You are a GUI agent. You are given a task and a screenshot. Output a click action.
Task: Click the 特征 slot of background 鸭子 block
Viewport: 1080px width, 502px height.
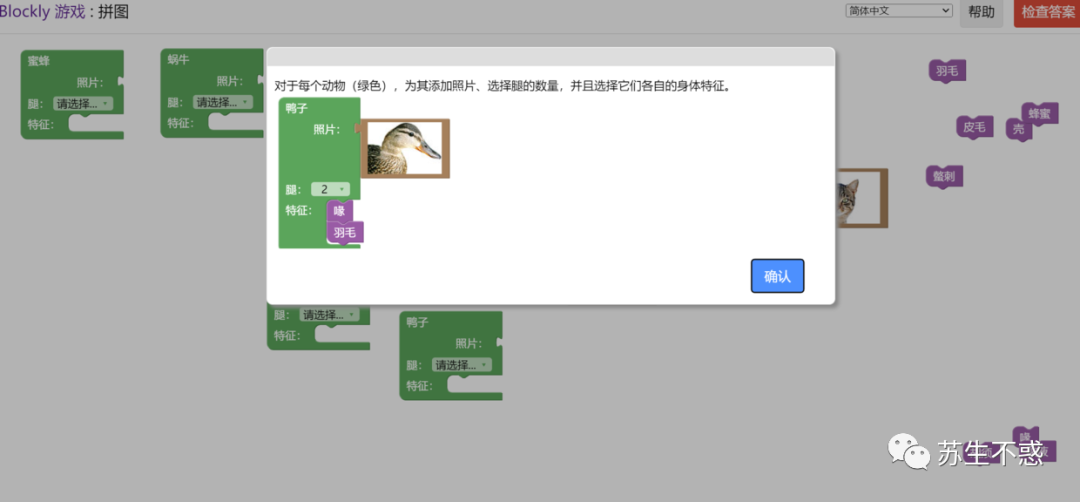(475, 385)
